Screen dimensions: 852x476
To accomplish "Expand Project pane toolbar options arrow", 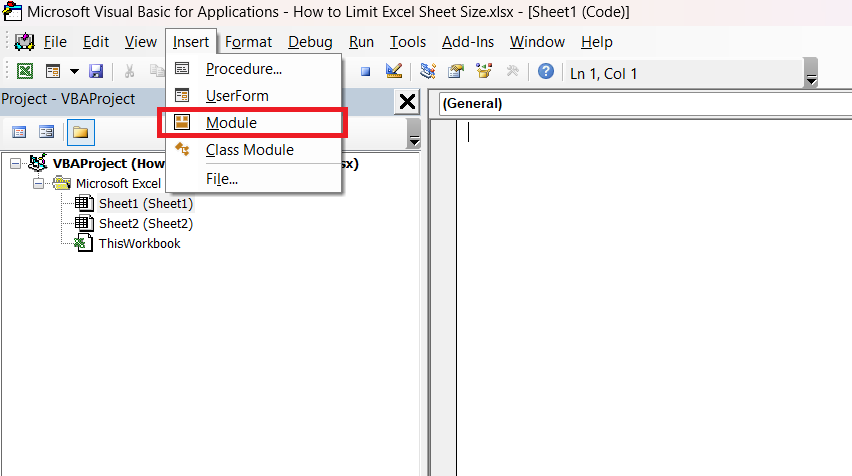I will click(414, 133).
